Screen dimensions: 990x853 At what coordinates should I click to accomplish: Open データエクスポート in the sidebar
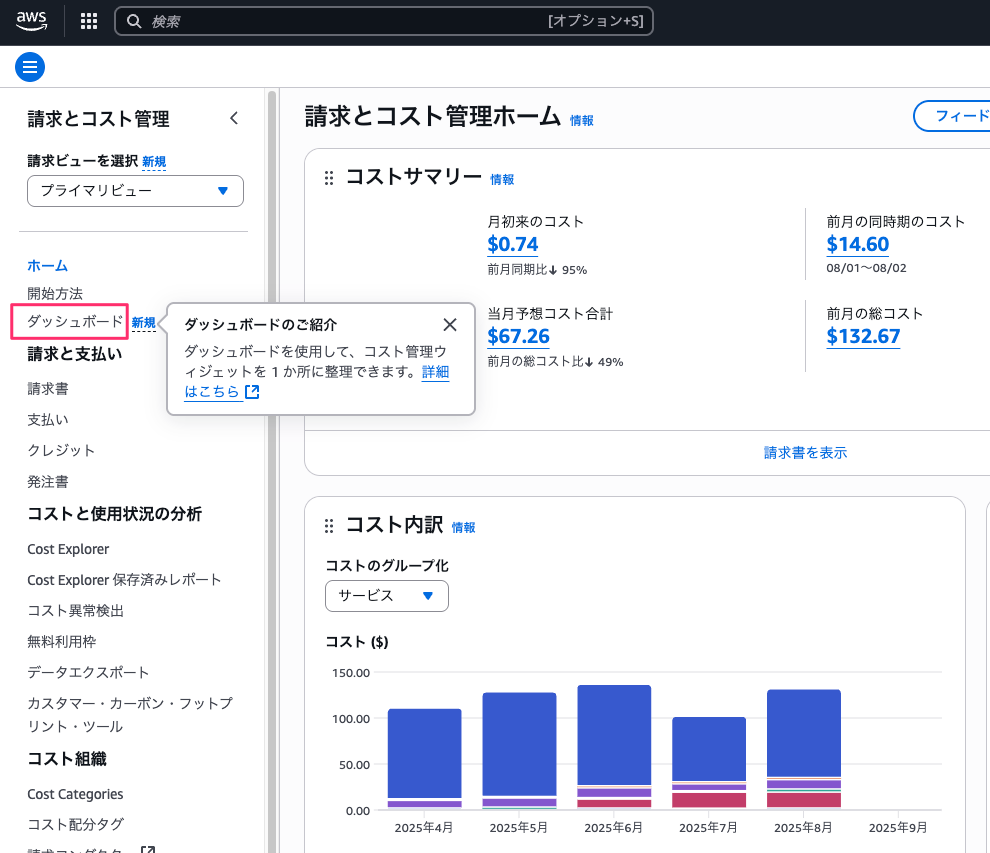(x=88, y=672)
